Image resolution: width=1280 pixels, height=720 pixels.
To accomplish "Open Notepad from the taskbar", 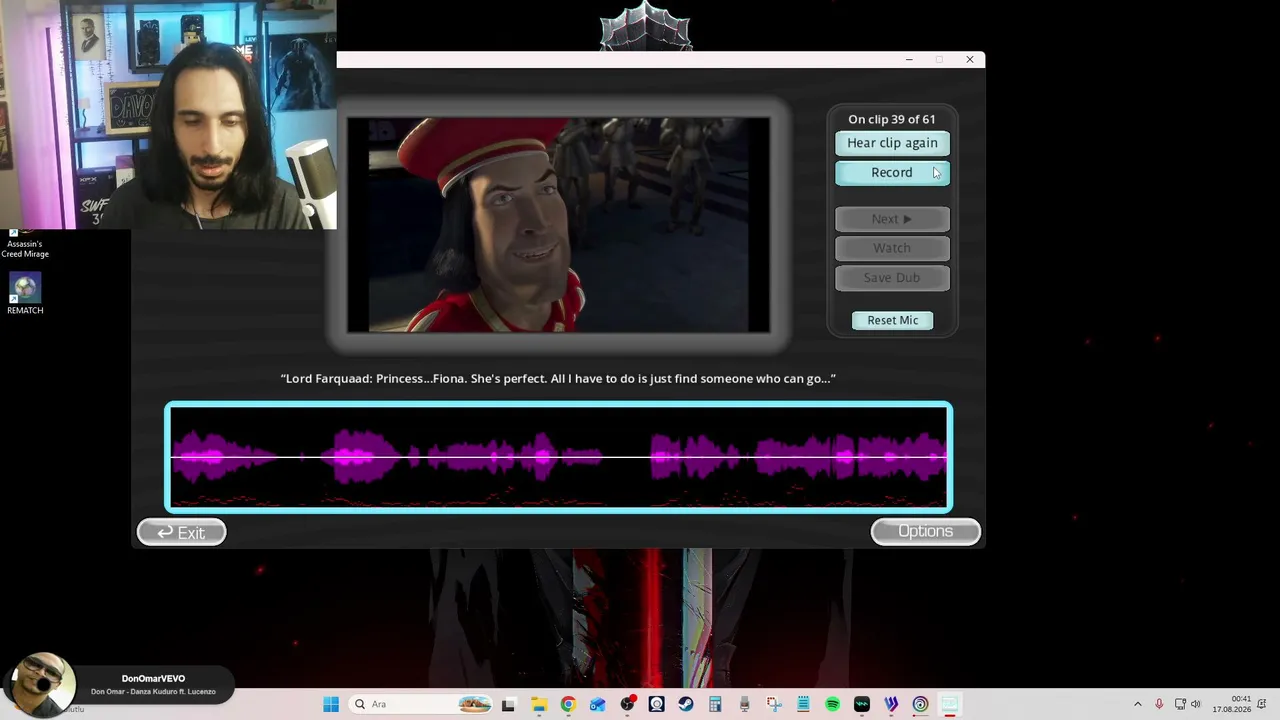I will [x=803, y=704].
